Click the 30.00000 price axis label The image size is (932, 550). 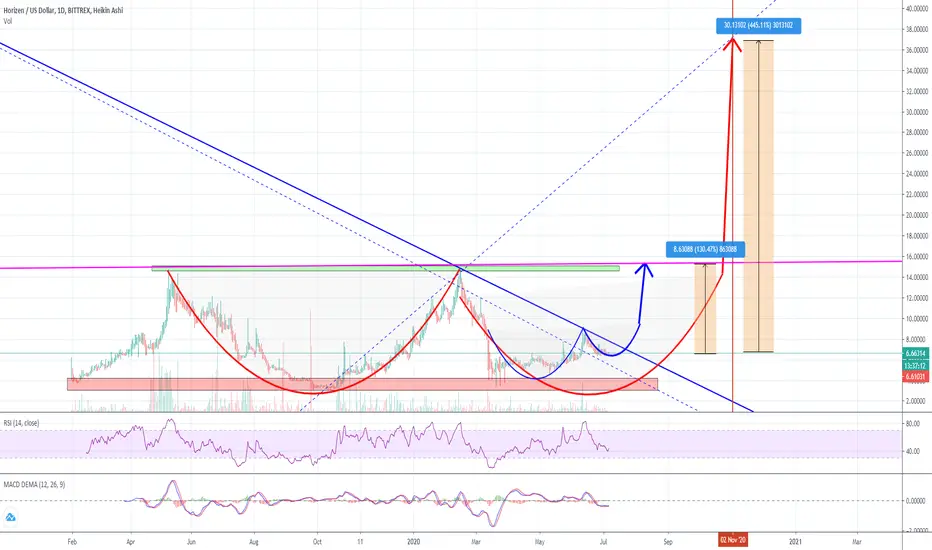point(917,112)
